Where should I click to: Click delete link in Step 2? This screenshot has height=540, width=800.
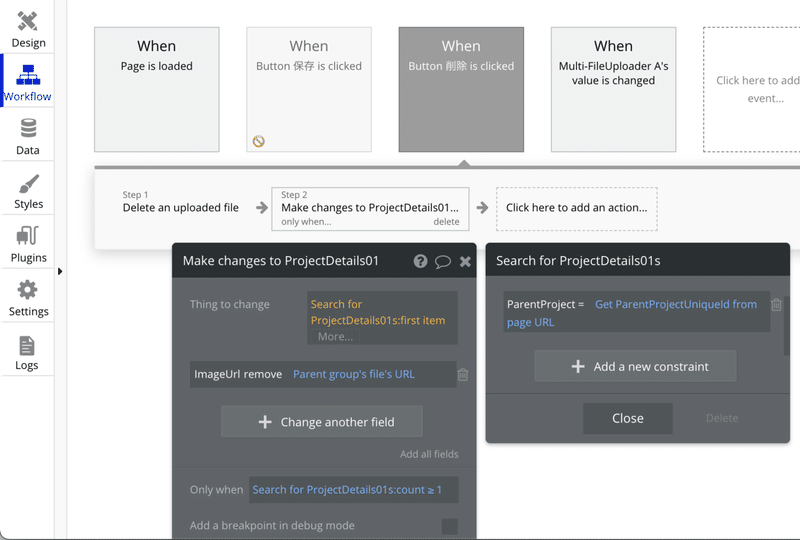coord(446,222)
